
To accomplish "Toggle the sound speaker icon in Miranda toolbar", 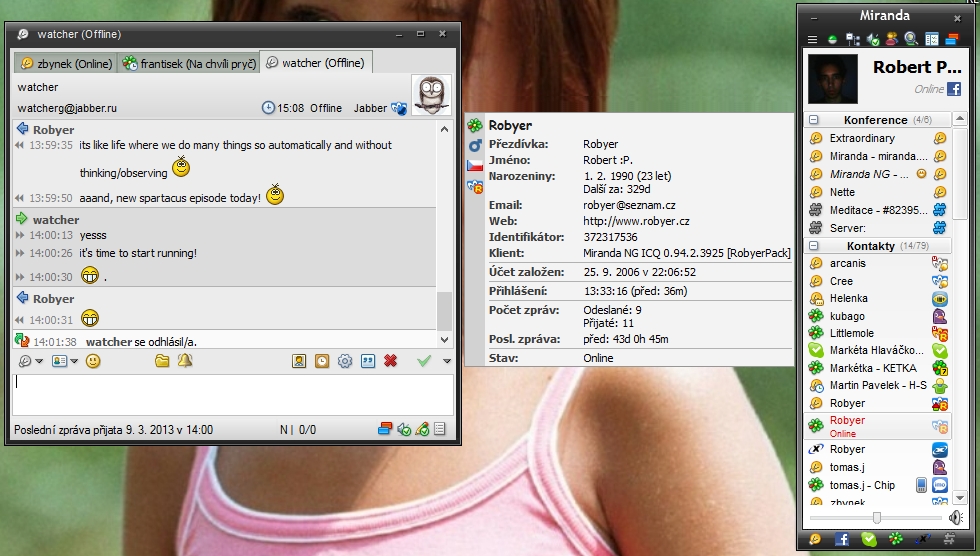I will (873, 39).
